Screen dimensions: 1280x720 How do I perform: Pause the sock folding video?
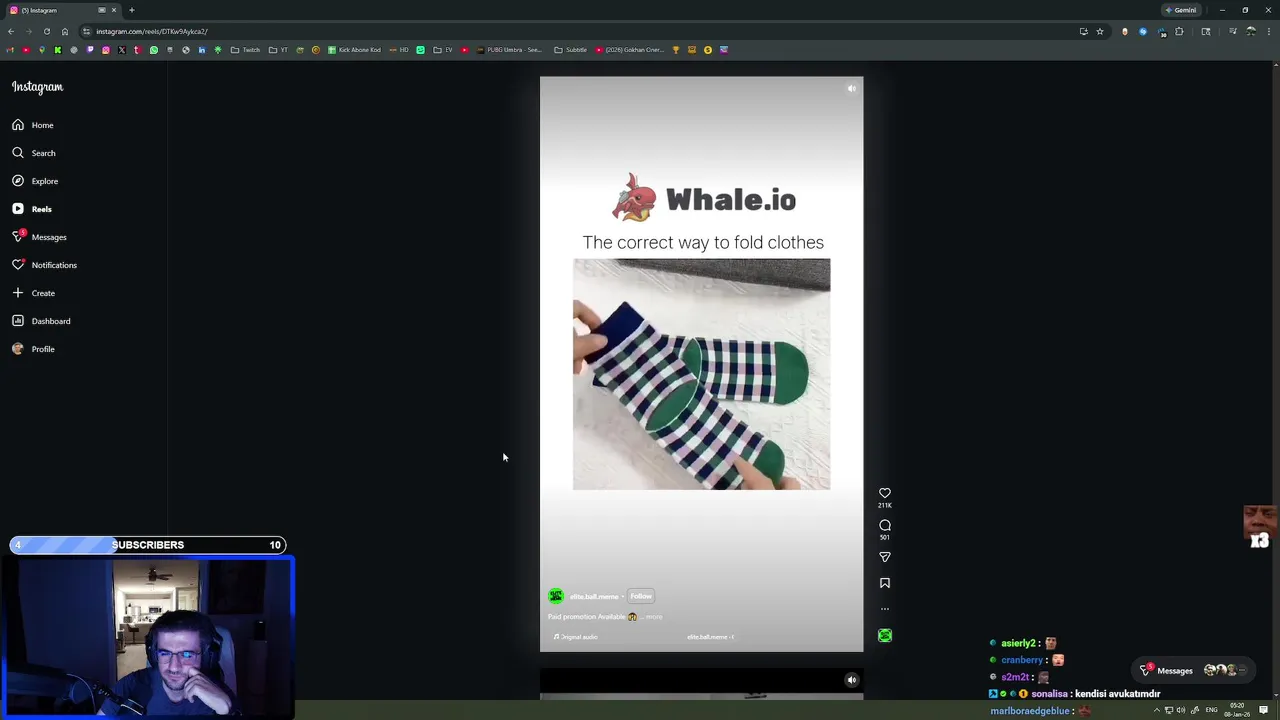click(701, 374)
